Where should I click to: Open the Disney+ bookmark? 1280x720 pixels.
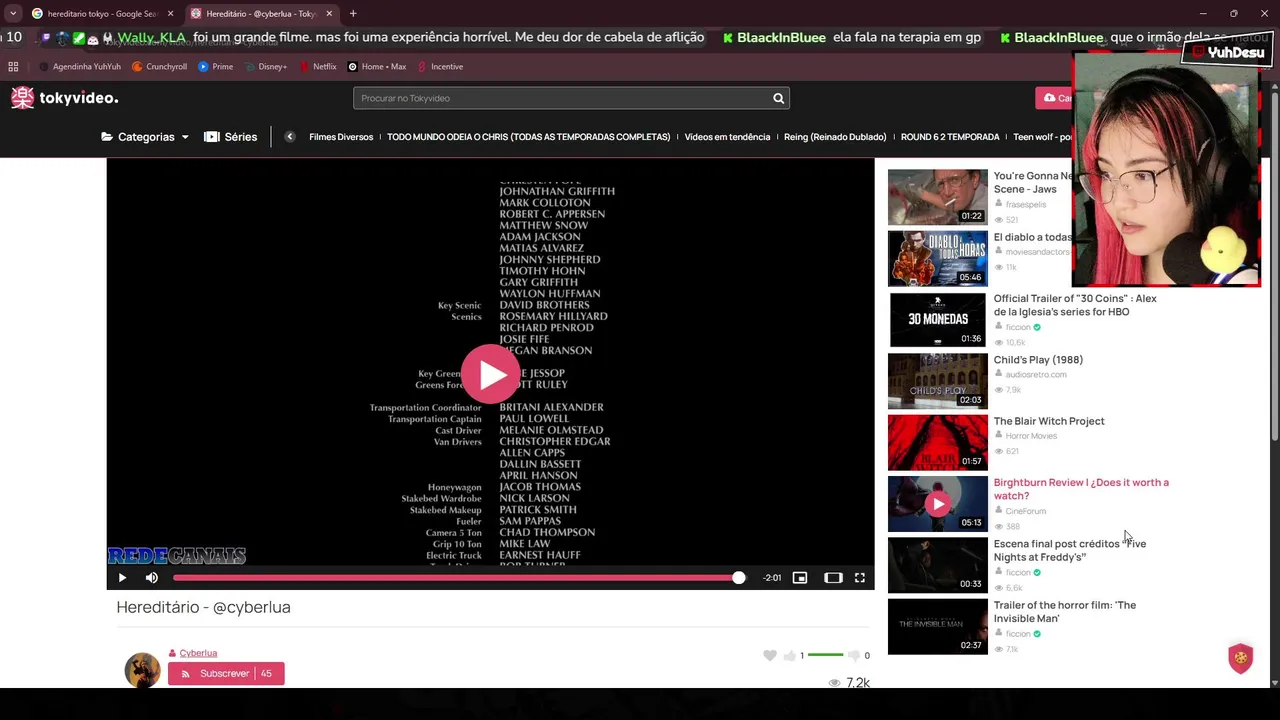(265, 67)
